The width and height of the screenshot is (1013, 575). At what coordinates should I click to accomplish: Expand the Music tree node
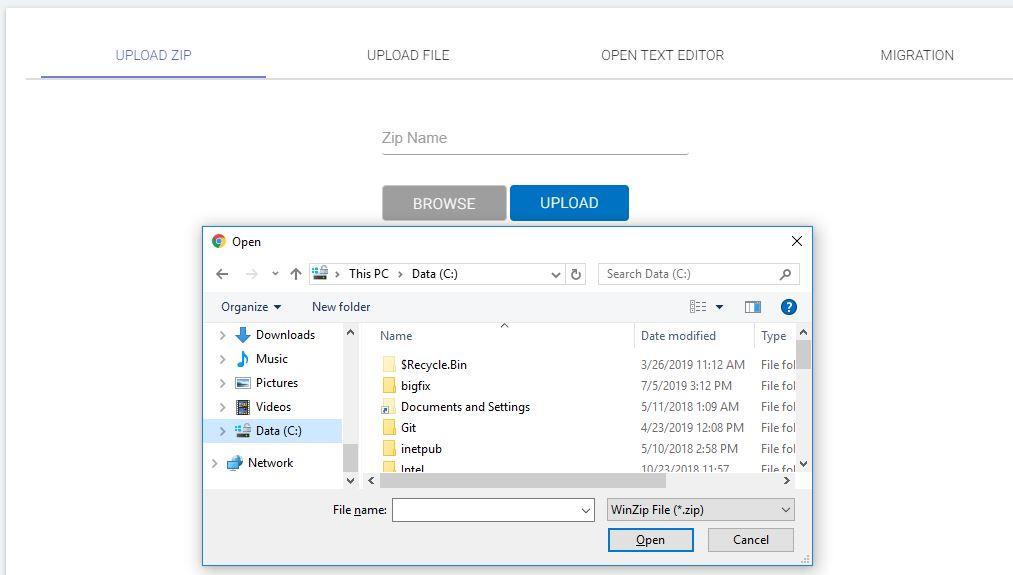222,359
